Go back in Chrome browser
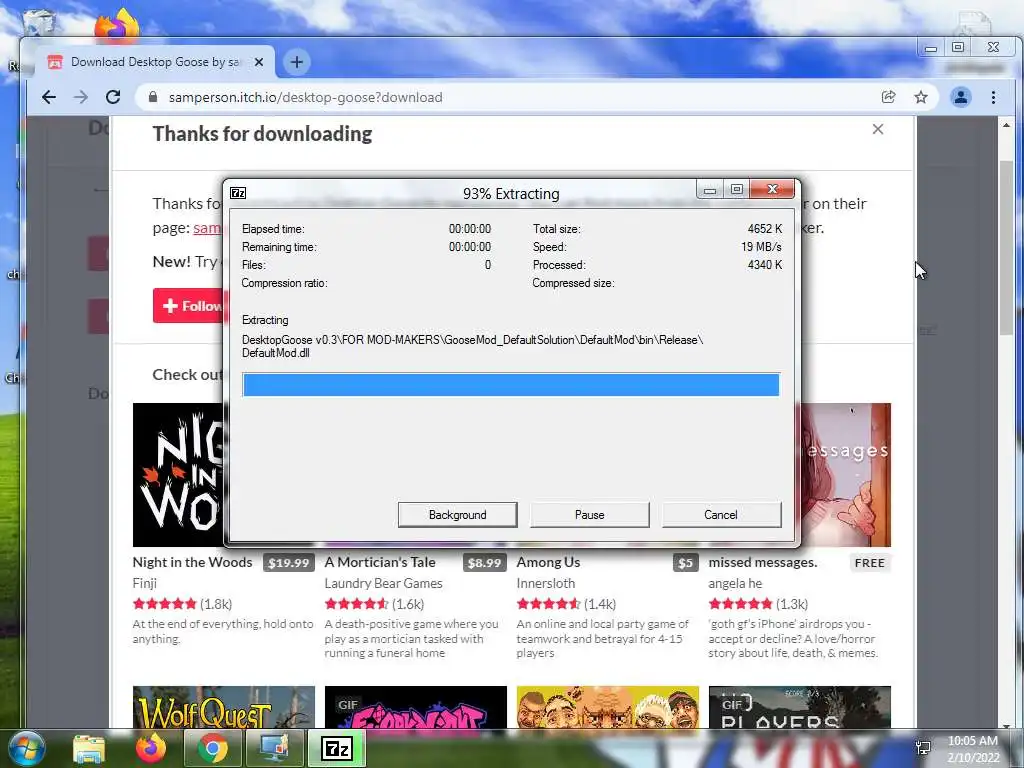 [49, 97]
